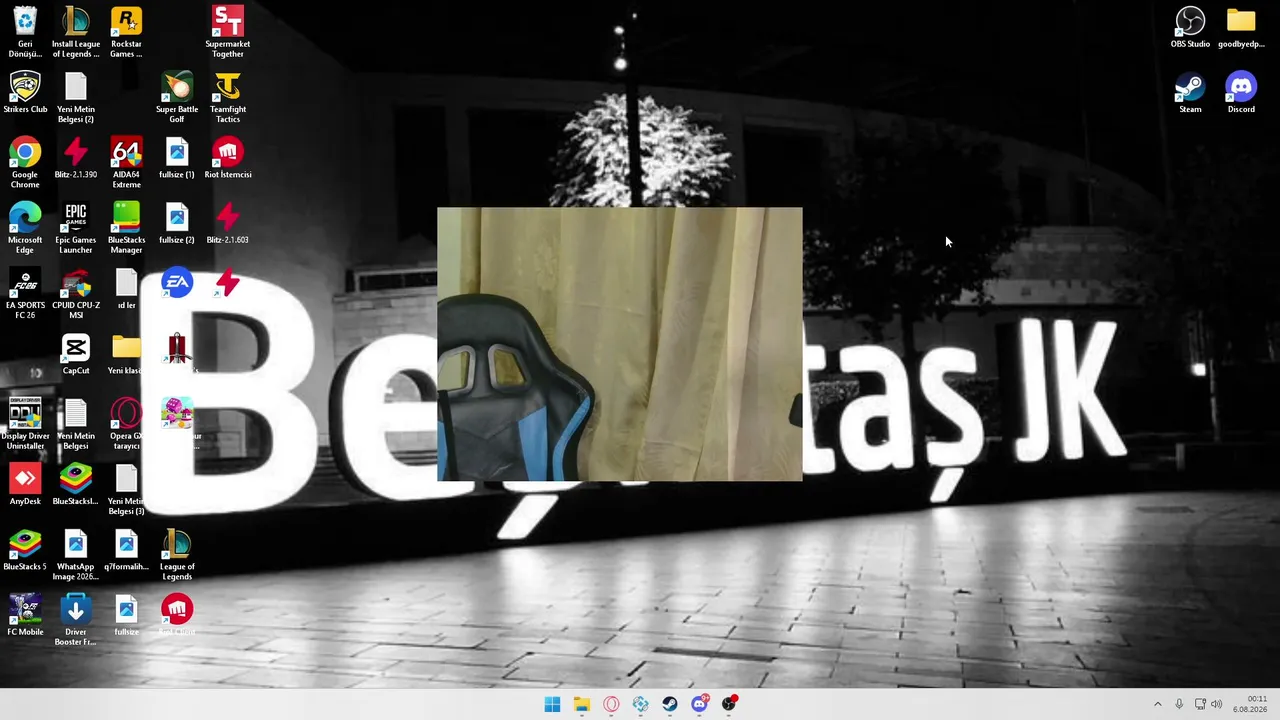Select the fullsize (2) image file

pos(177,223)
